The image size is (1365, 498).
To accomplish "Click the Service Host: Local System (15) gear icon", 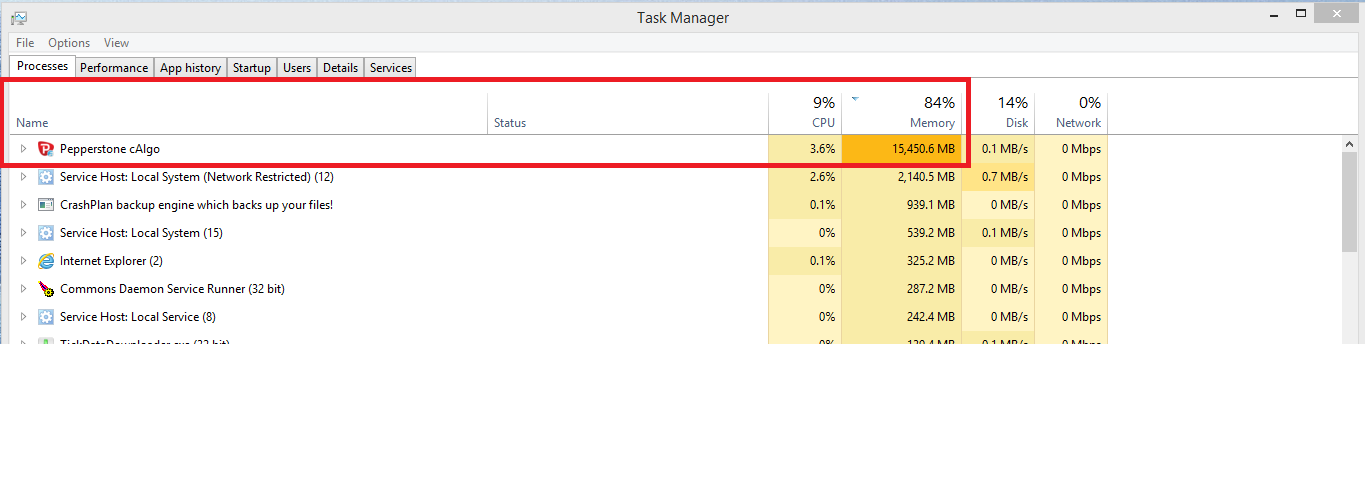I will click(45, 233).
